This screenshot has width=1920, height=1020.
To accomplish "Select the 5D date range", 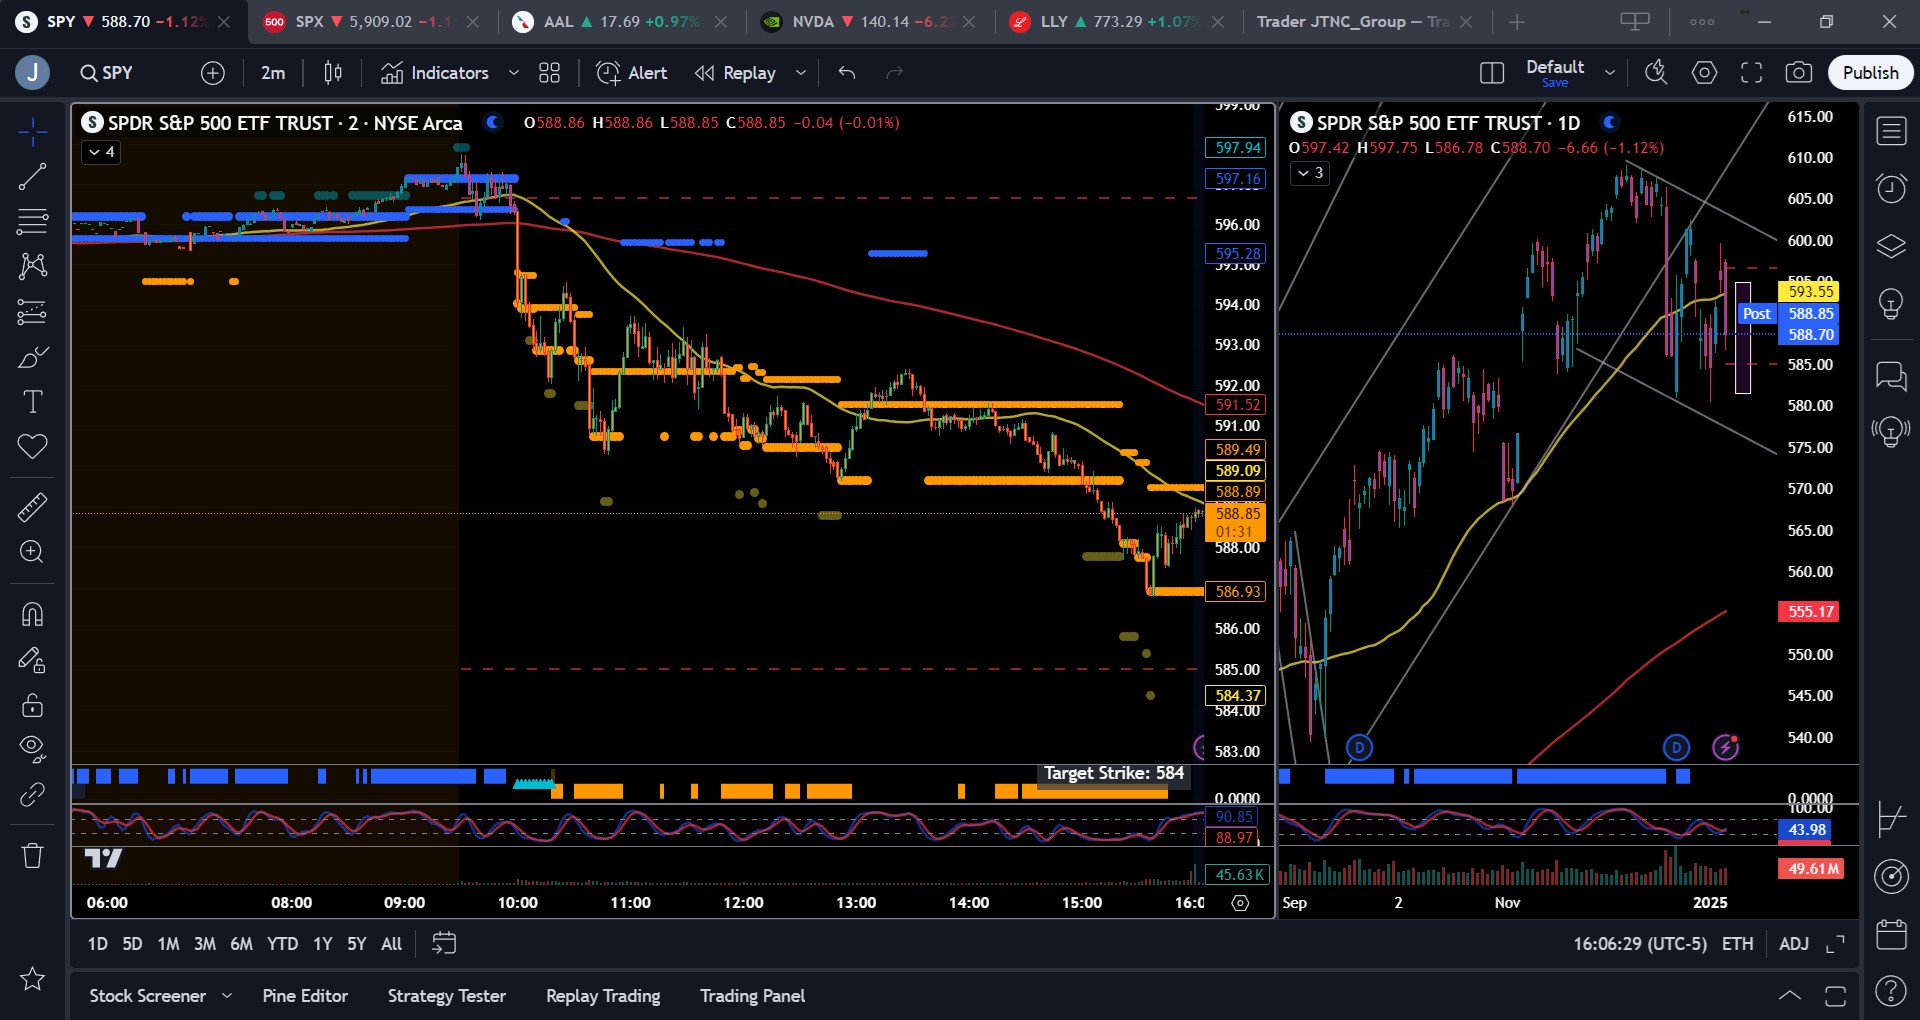I will tap(132, 943).
